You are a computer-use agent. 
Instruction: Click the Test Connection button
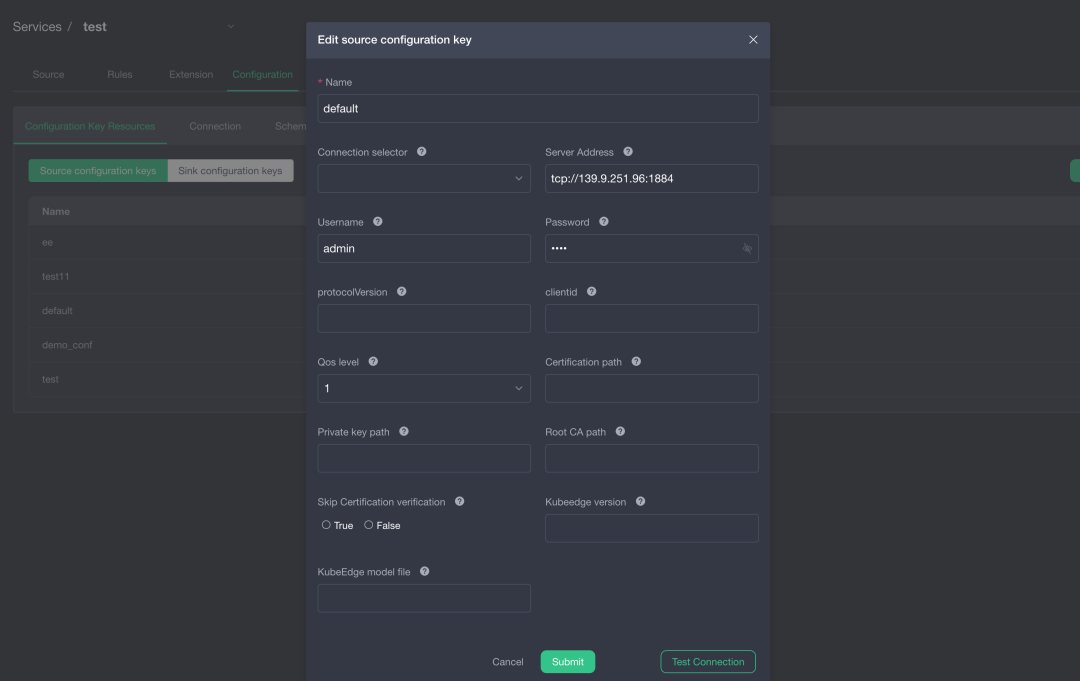pyautogui.click(x=708, y=662)
